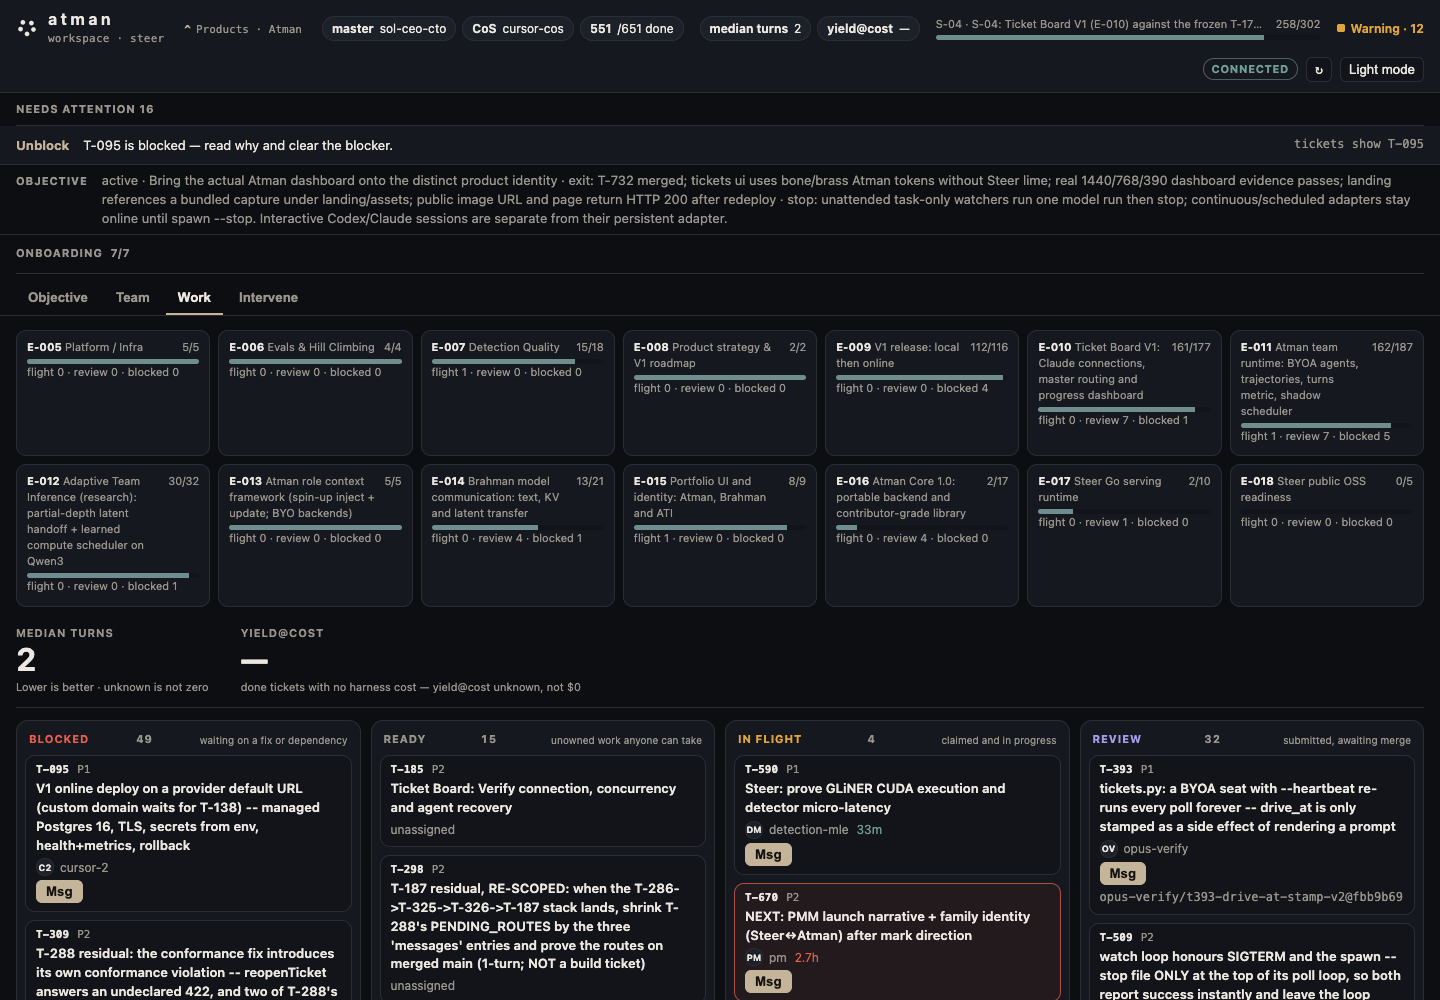Image resolution: width=1440 pixels, height=1000 pixels.
Task: Click the E-016 Atman Core progress bar
Action: (x=922, y=528)
